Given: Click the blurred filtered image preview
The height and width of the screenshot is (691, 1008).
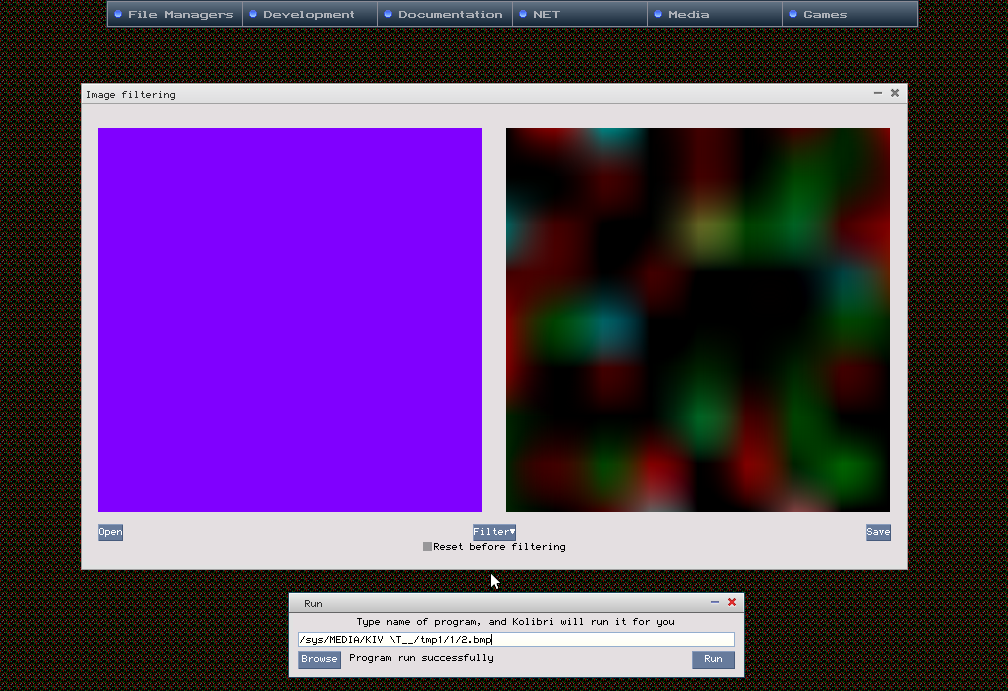Looking at the screenshot, I should pos(698,320).
